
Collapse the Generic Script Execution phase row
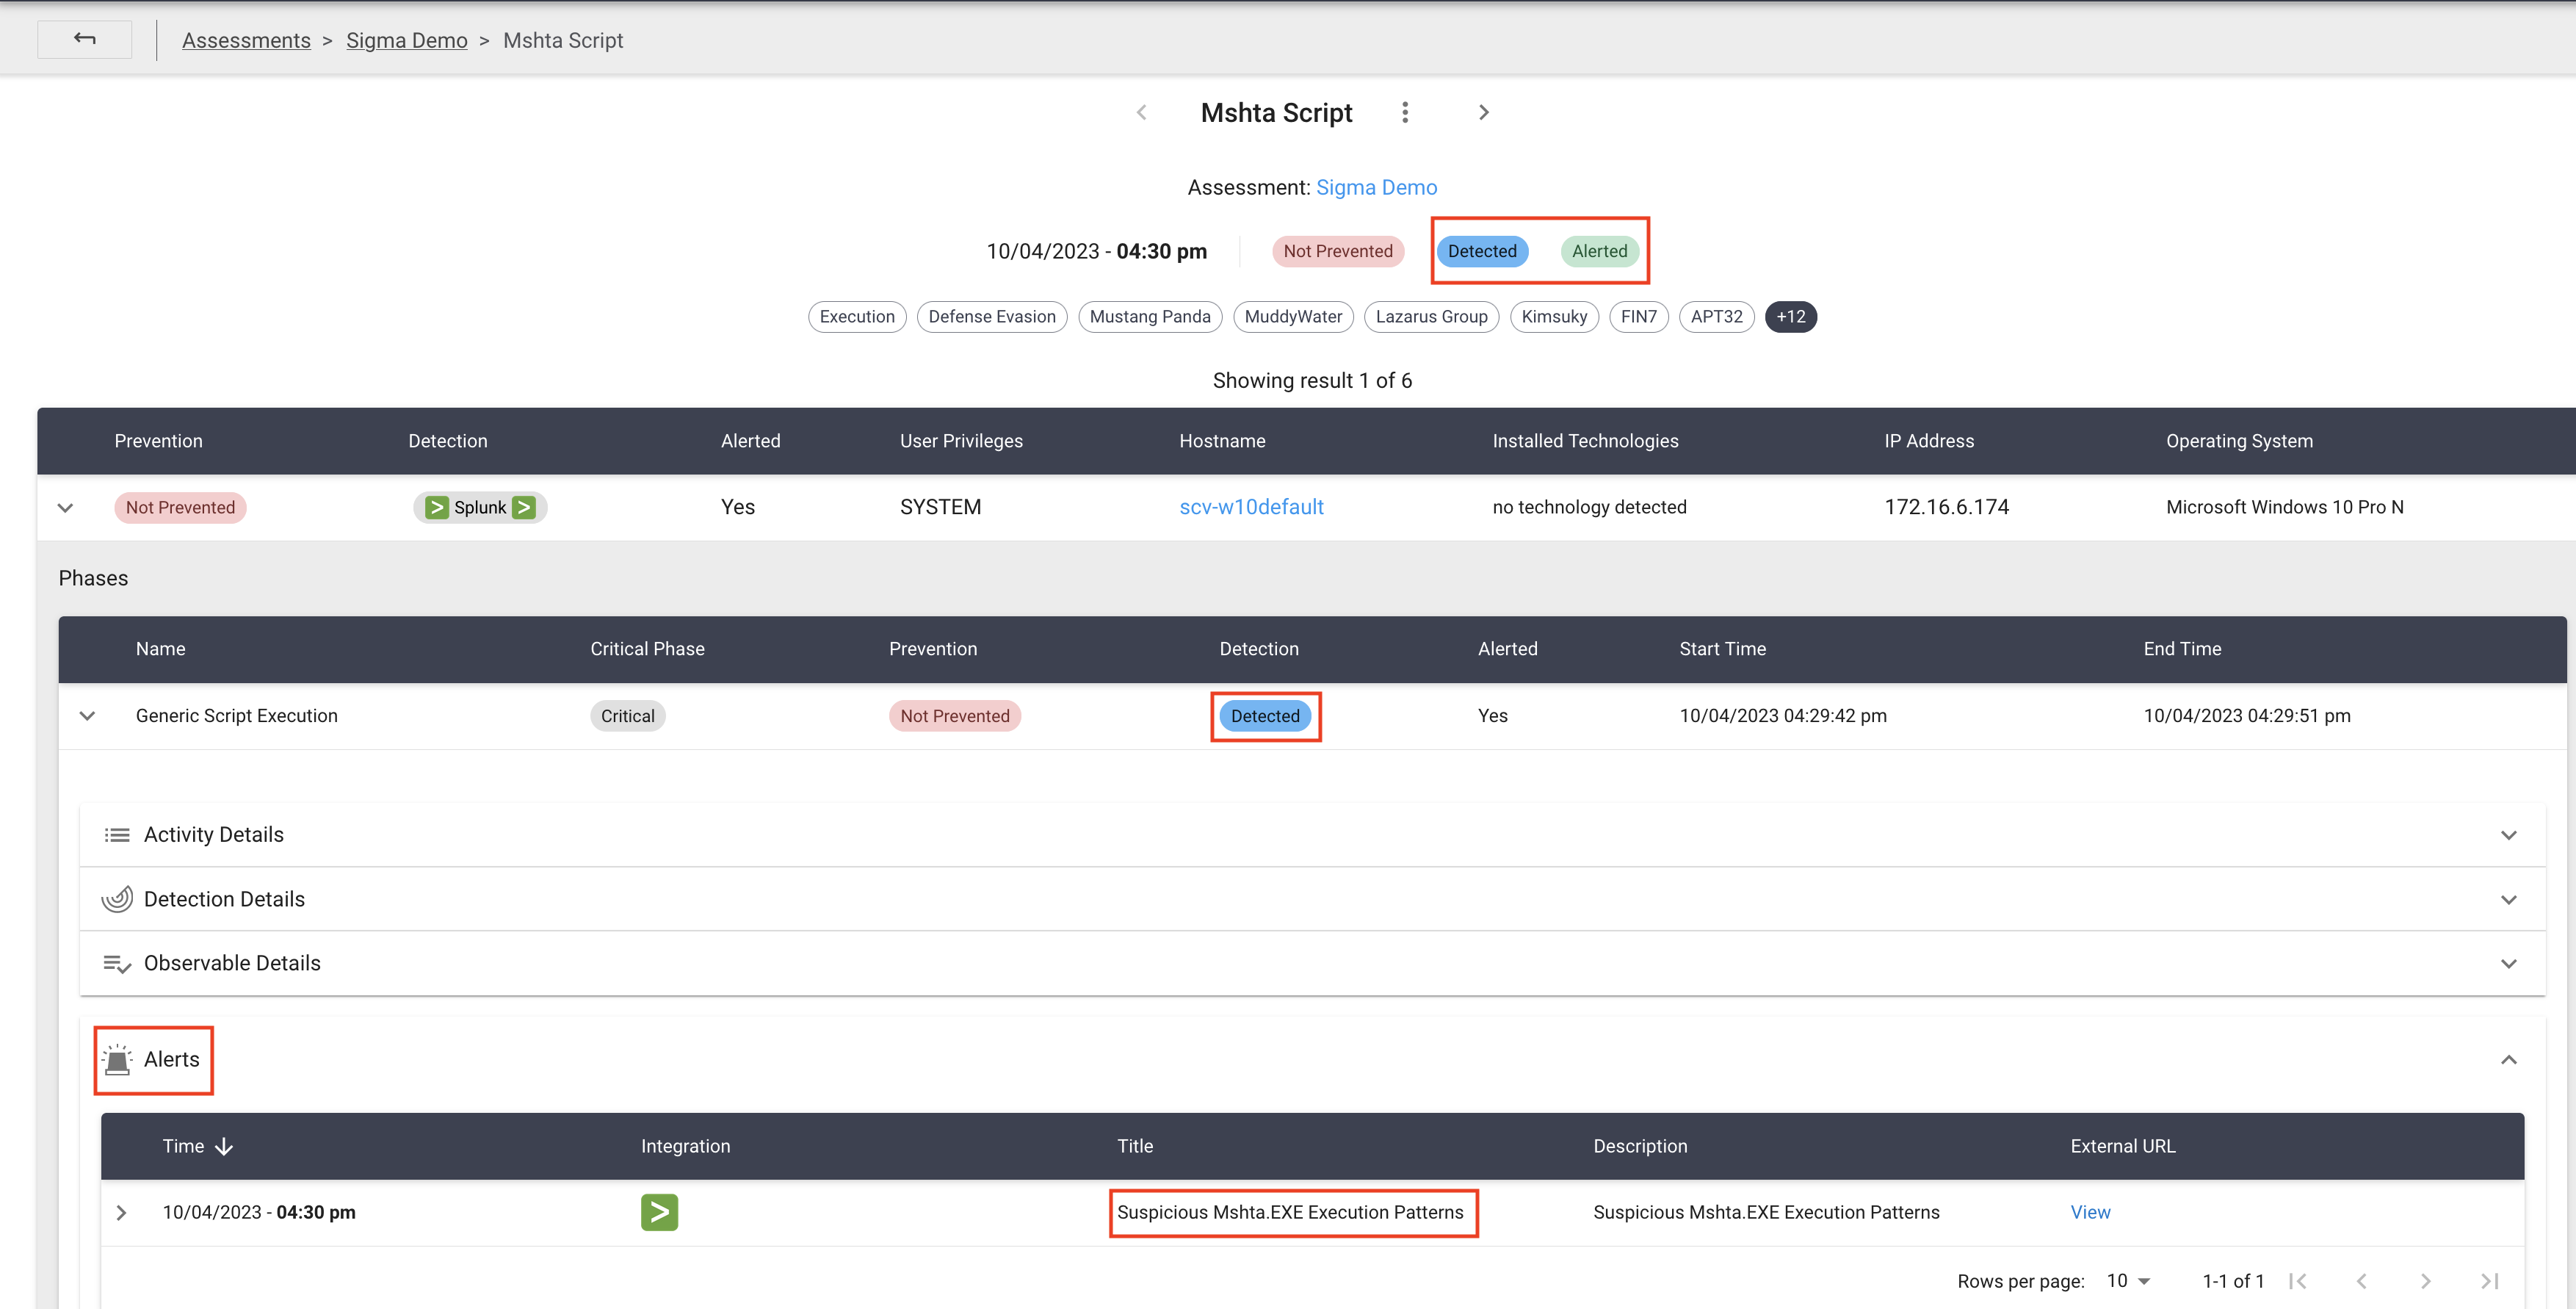(x=87, y=716)
